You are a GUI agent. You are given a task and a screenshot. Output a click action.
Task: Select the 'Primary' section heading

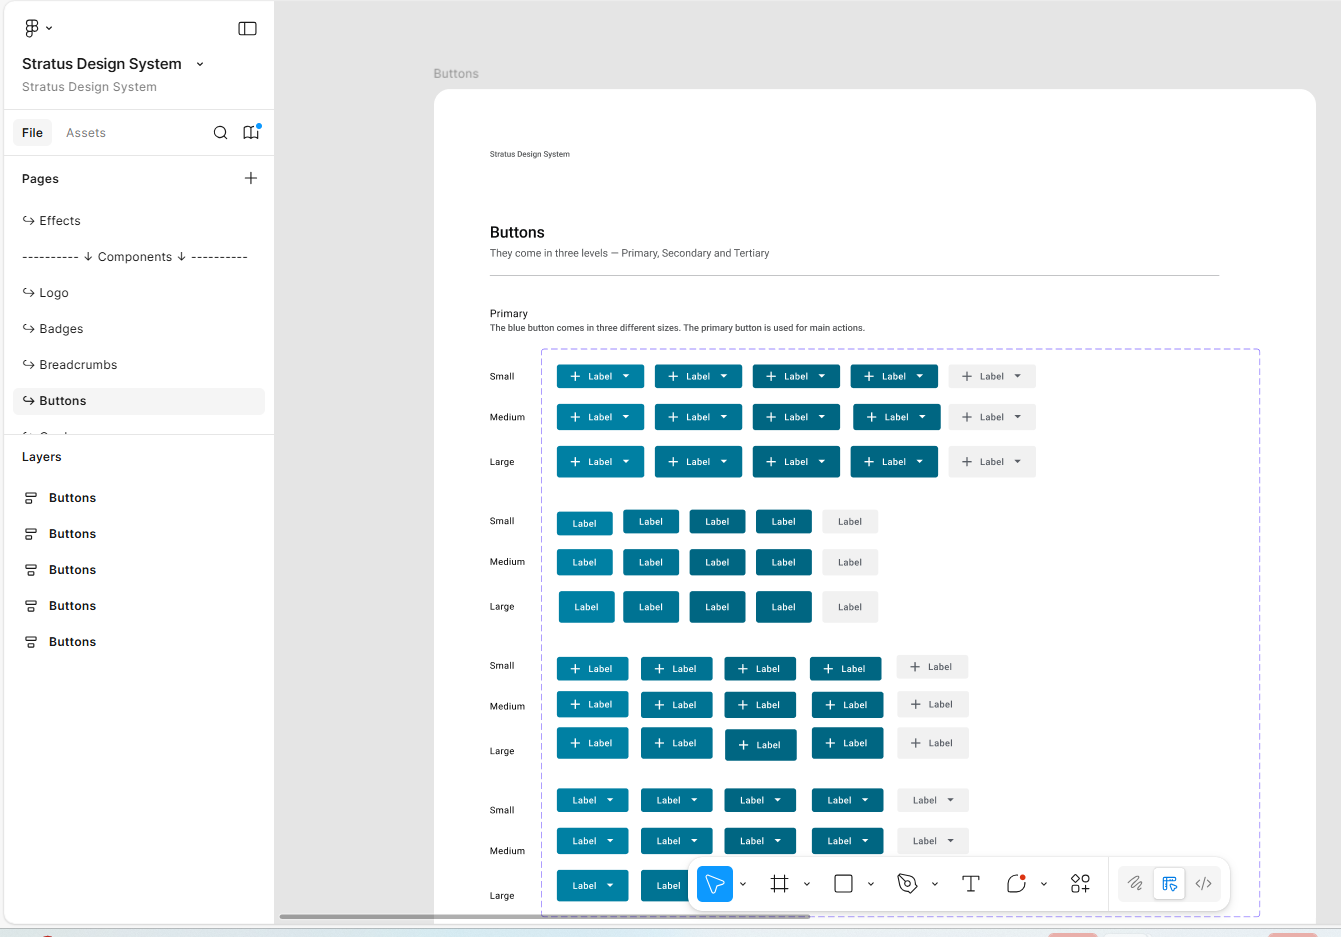[x=509, y=313]
